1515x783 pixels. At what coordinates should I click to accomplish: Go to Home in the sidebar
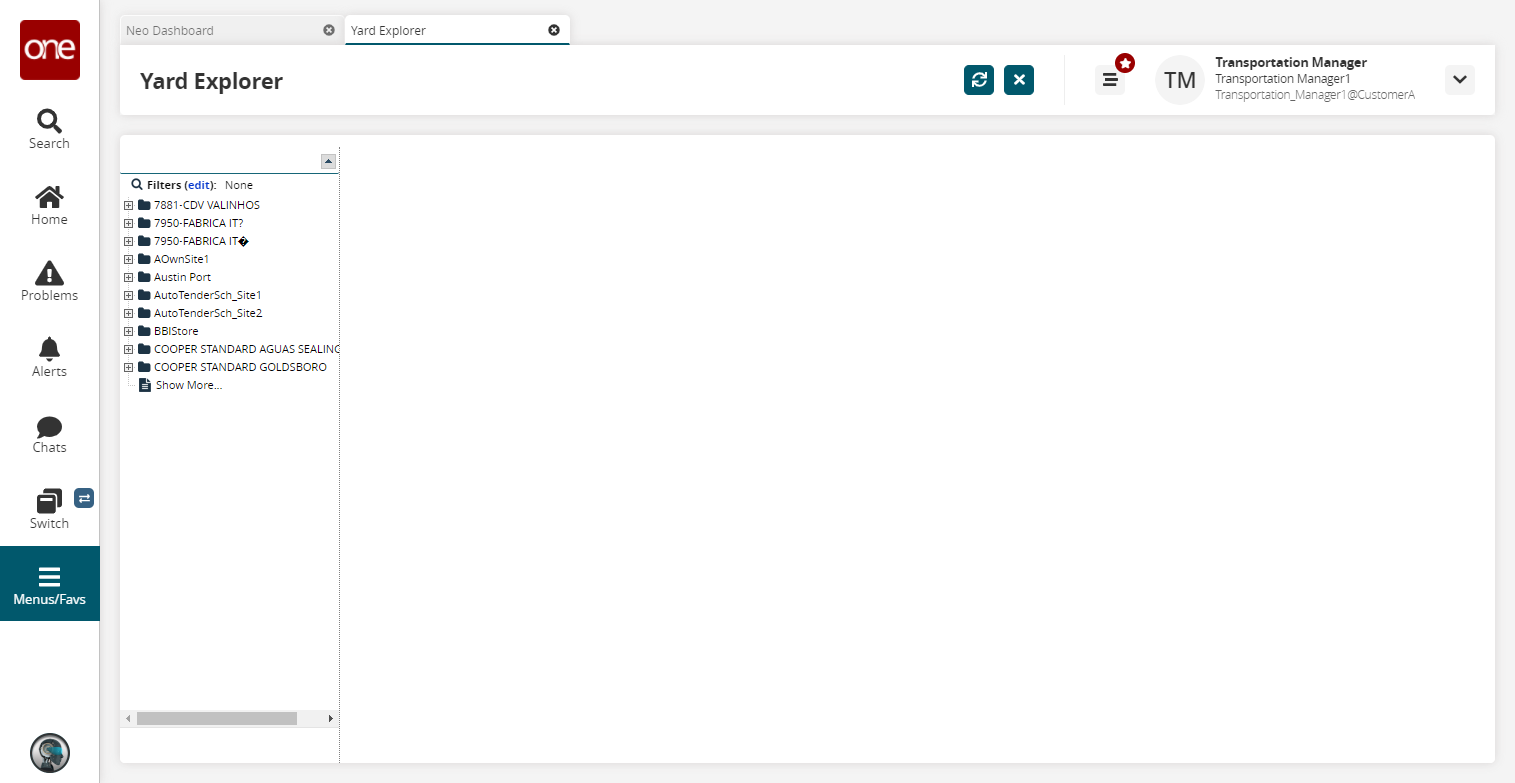tap(49, 206)
